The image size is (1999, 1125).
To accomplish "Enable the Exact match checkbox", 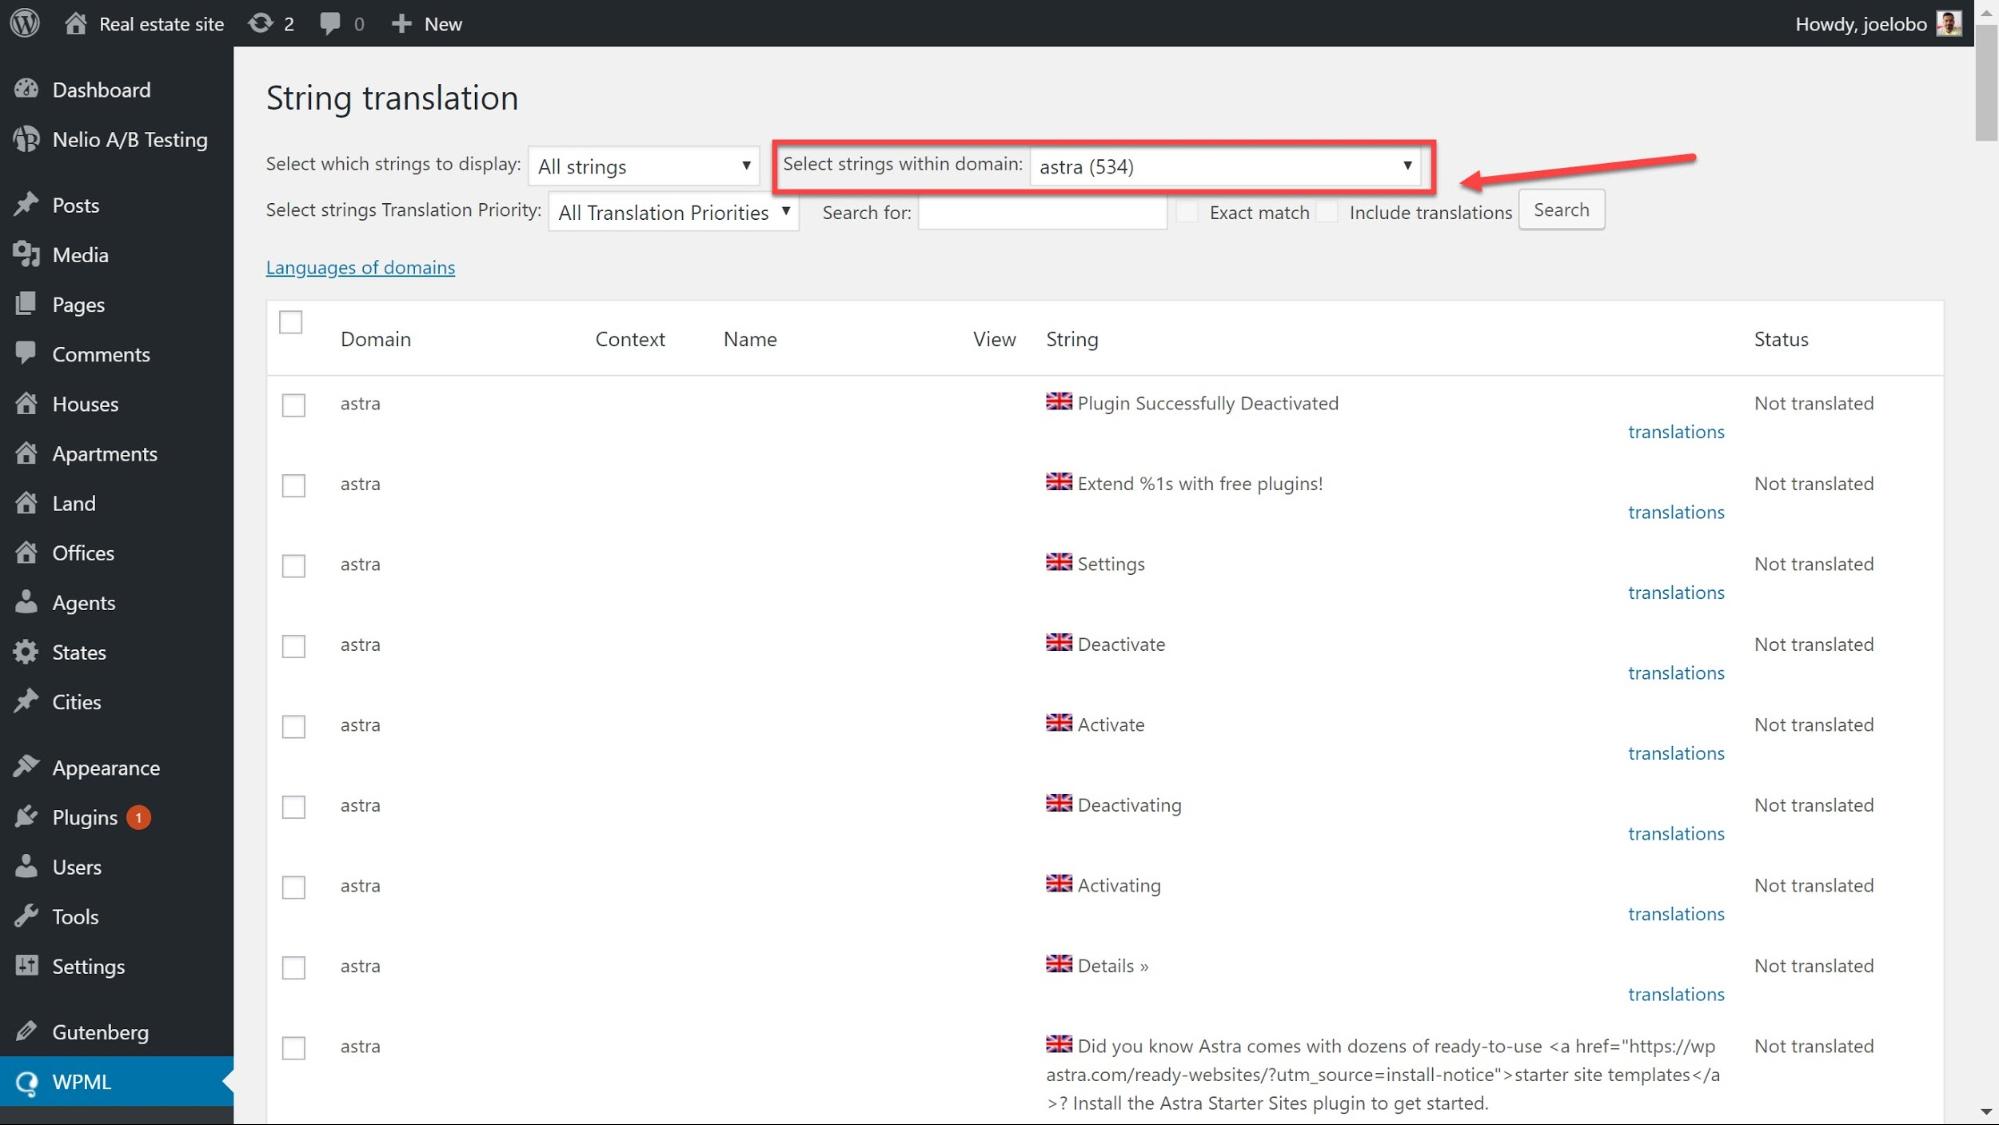I will [1187, 212].
